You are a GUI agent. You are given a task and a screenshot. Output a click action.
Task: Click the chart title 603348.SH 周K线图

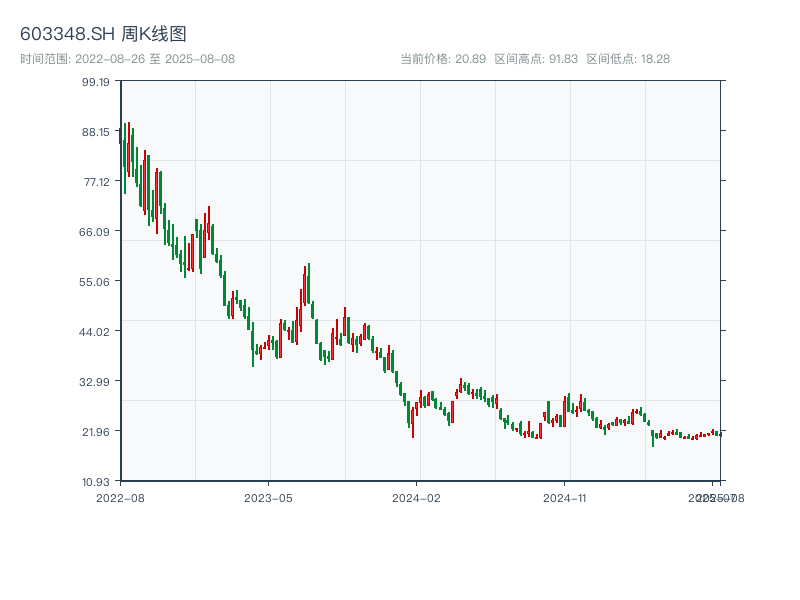[x=103, y=34]
